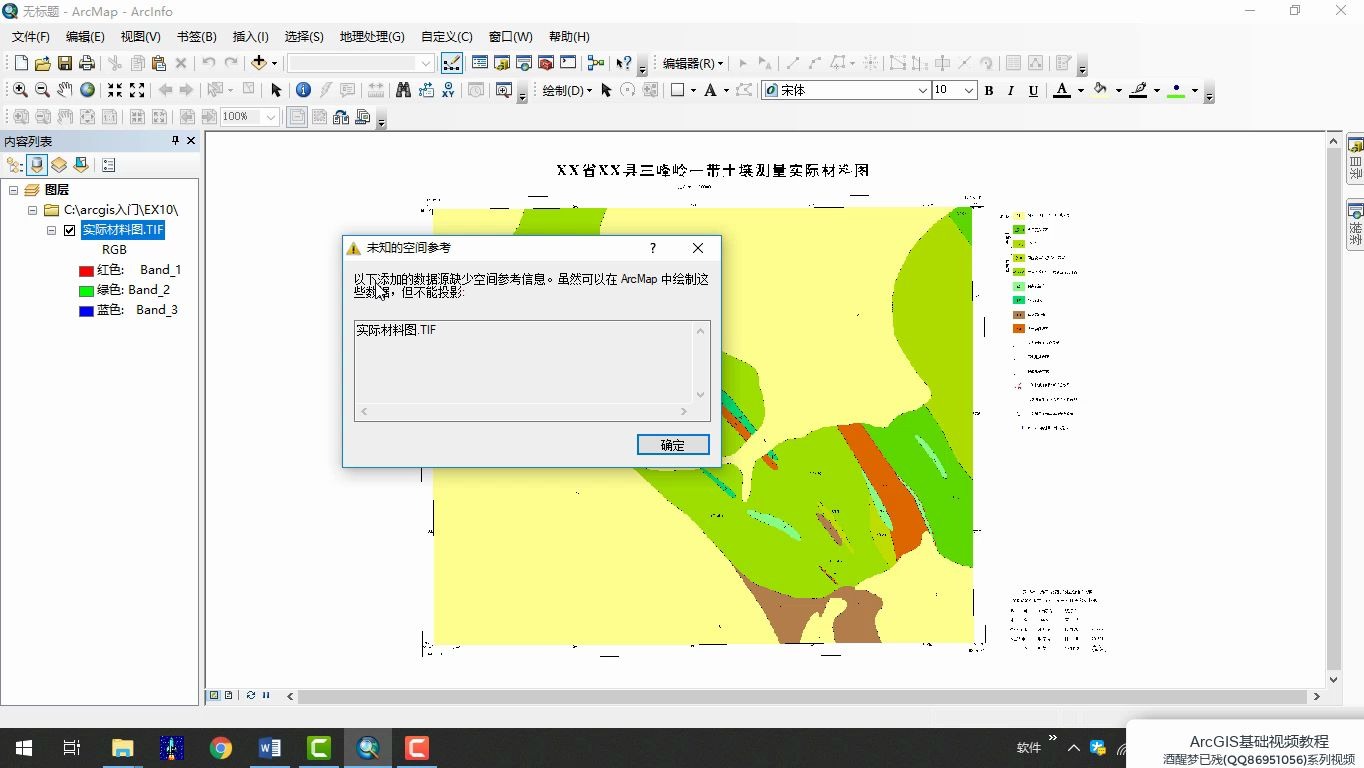Select the Zoom In magnifier tool

pos(20,90)
